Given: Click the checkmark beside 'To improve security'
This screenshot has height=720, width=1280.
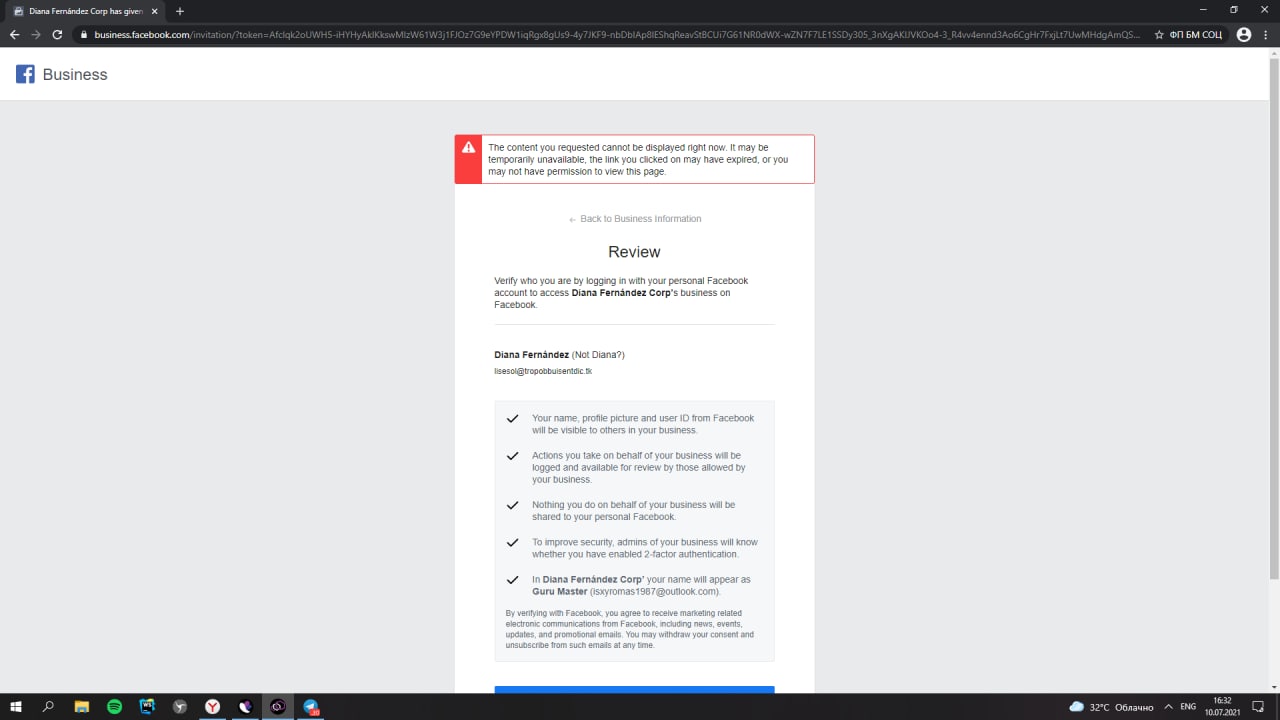Looking at the screenshot, I should [512, 543].
